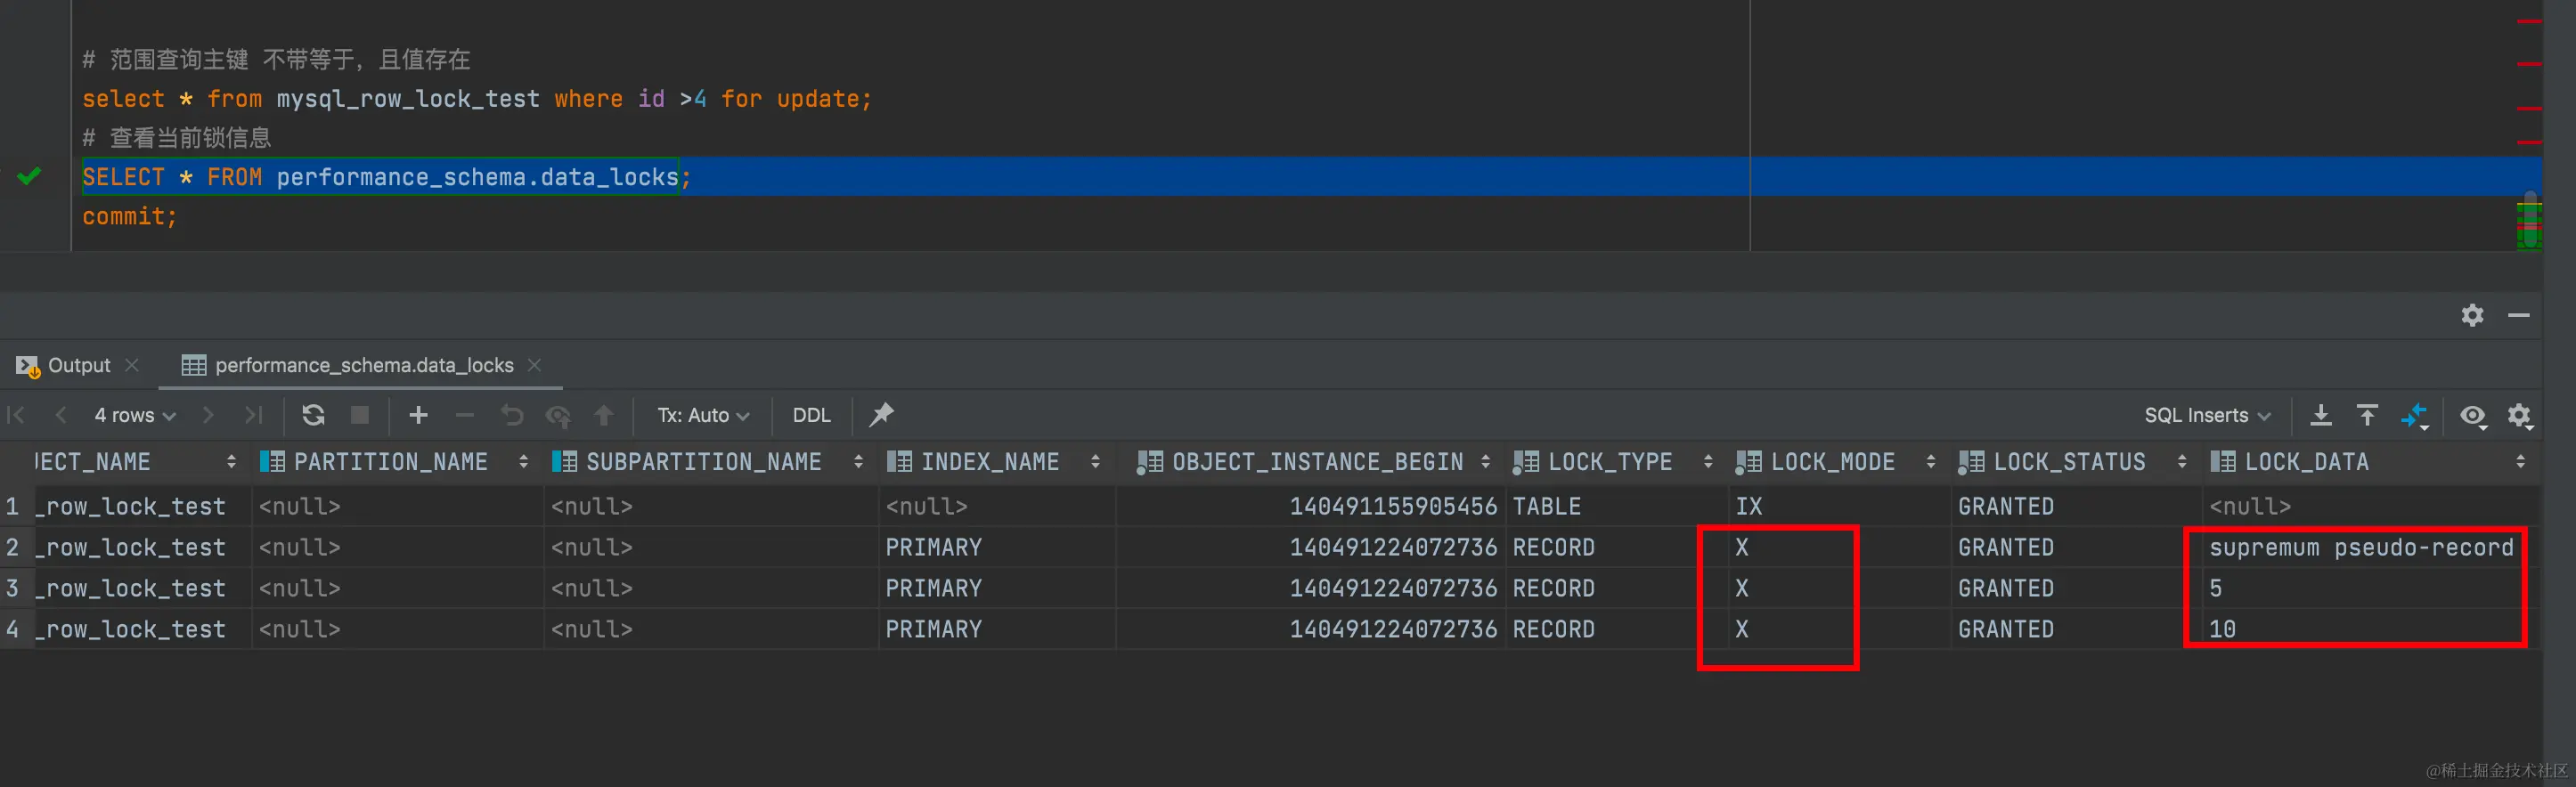Select row number 2 in the grid

coord(13,547)
